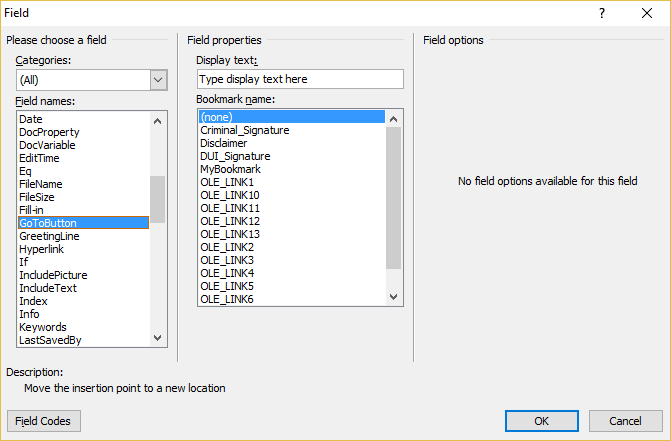This screenshot has width=671, height=441.
Task: Select OLE_LINK10 in the bookmark list
Action: [230, 195]
